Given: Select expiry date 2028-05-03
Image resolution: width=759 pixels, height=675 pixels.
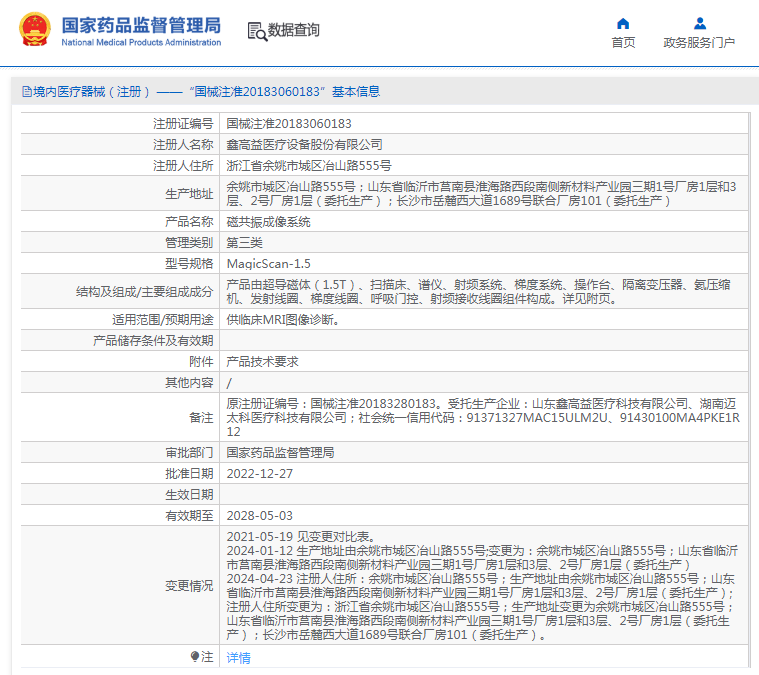Looking at the screenshot, I should click(260, 516).
